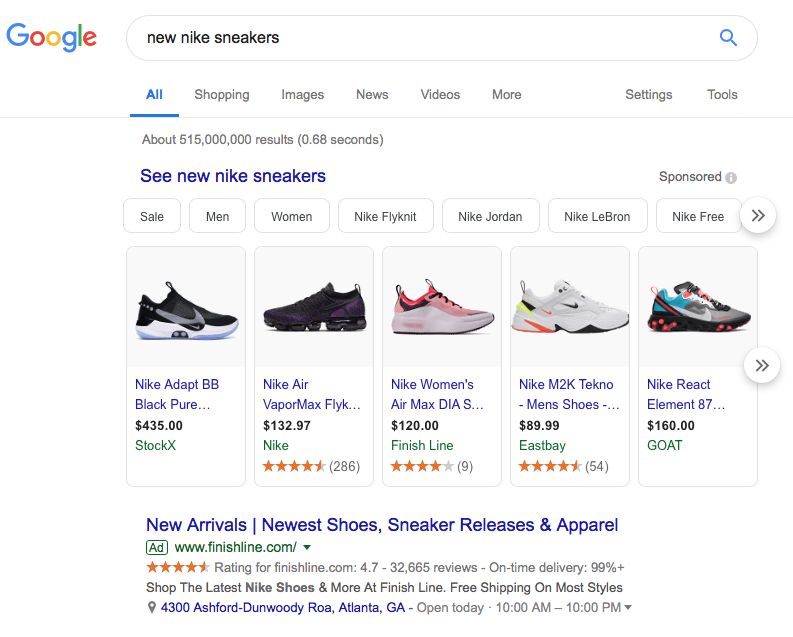This screenshot has height=637, width=793.
Task: Open the 4300 Ashford-Dunwoody Roa, Atlanta address link
Action: coord(283,607)
